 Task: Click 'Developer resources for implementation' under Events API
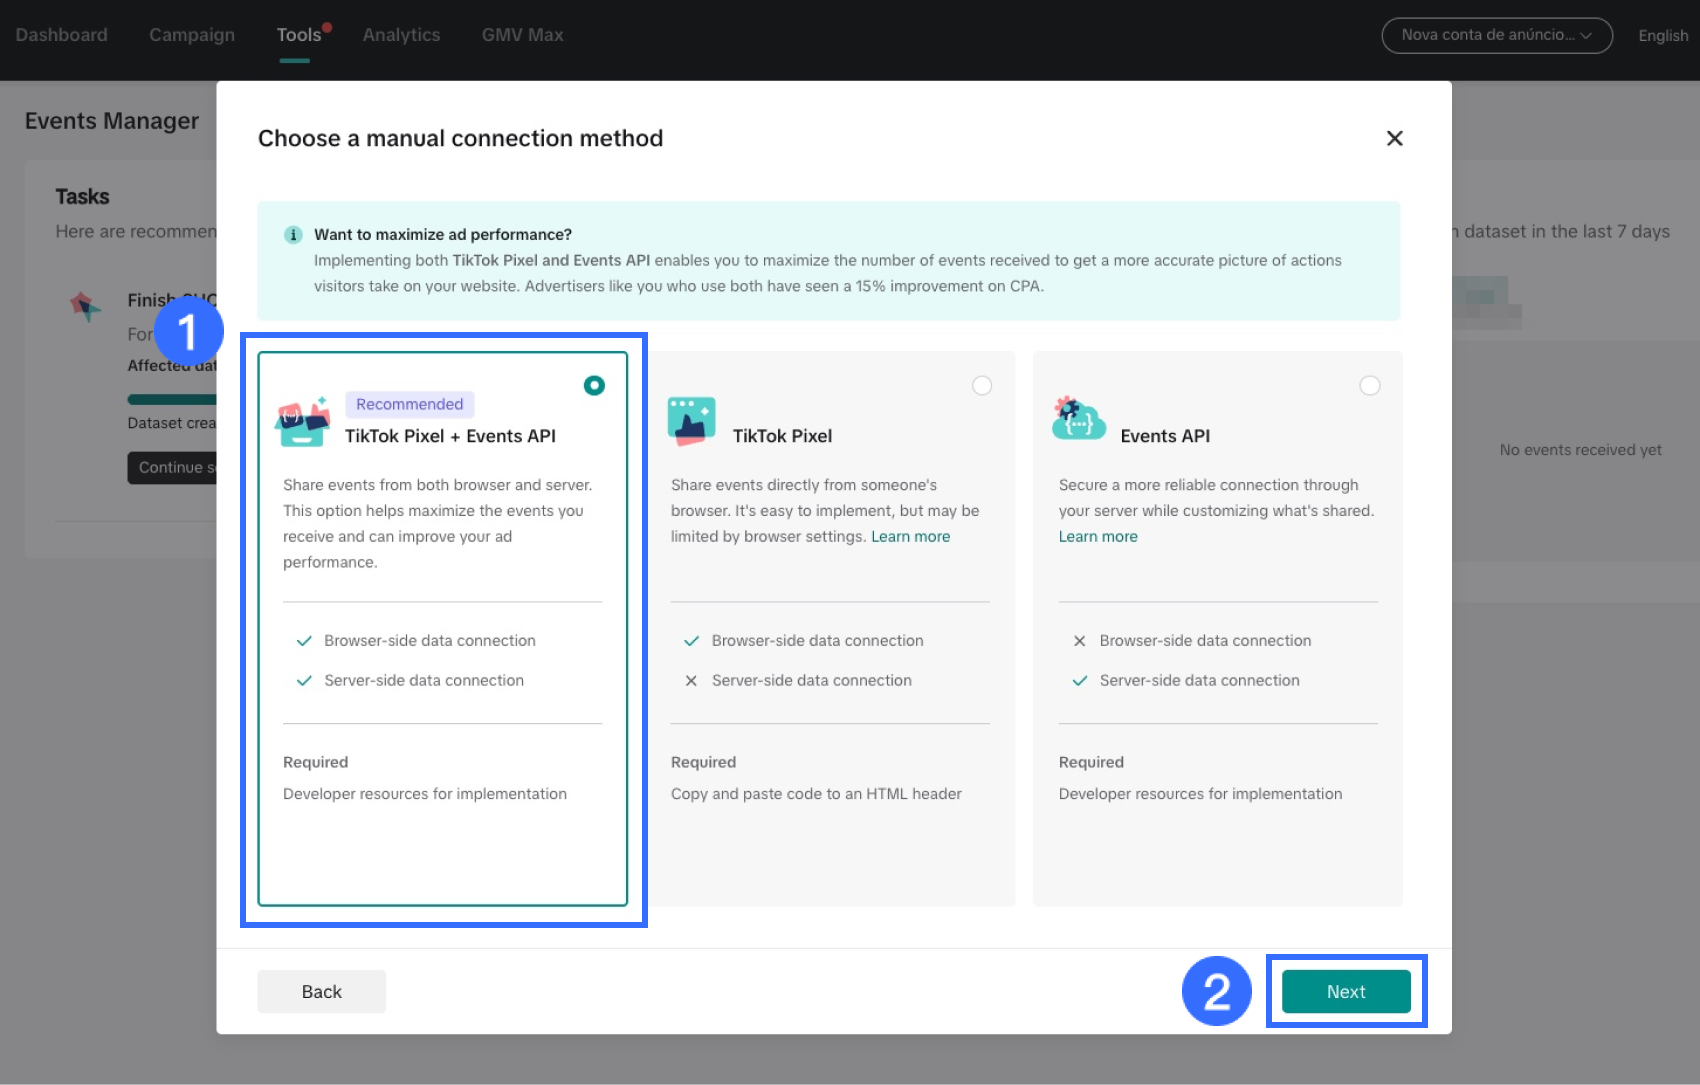[x=1200, y=793]
